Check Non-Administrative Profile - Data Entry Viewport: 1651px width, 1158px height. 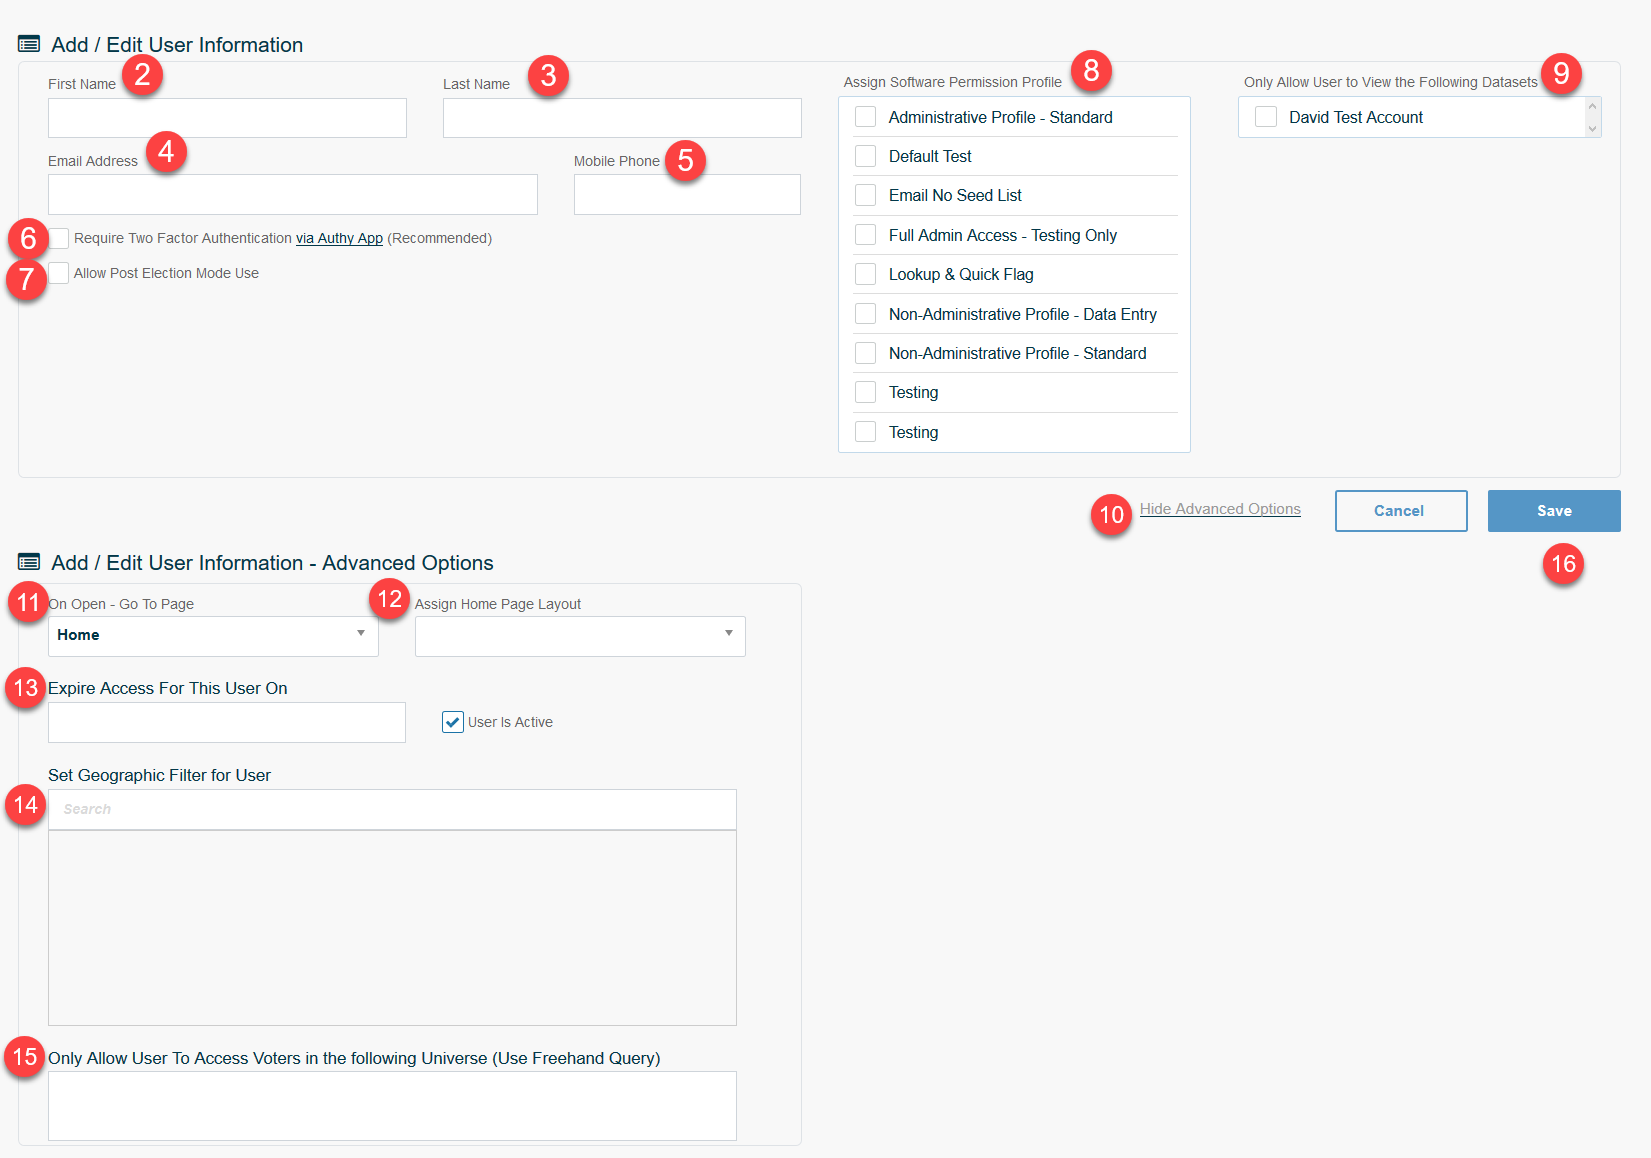(x=865, y=313)
